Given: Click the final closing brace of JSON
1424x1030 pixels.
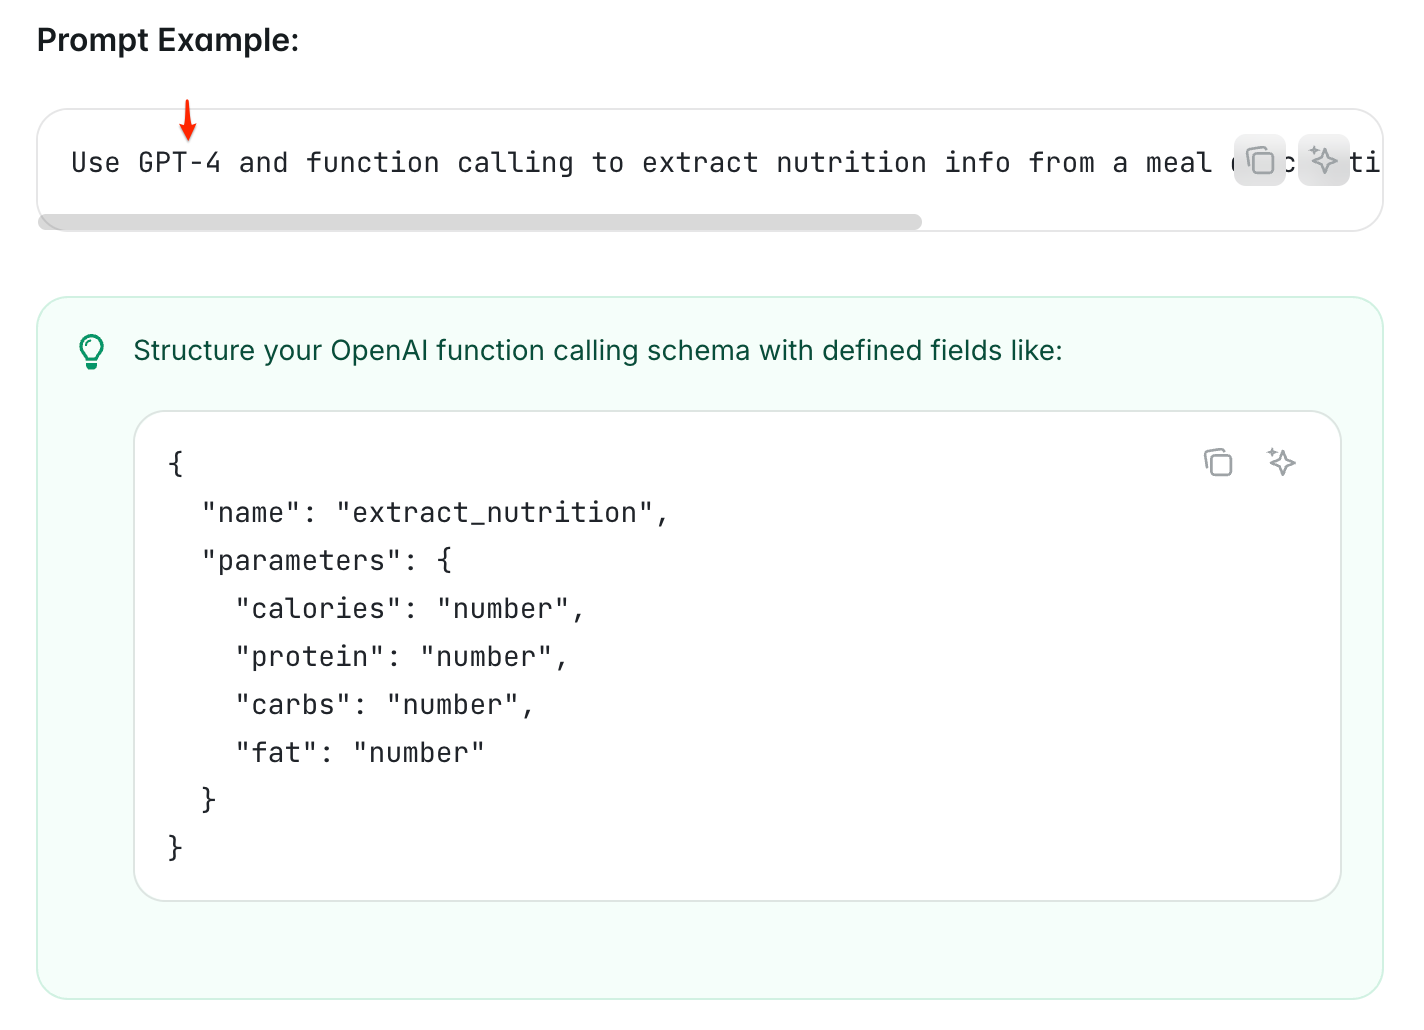Looking at the screenshot, I should click(175, 848).
